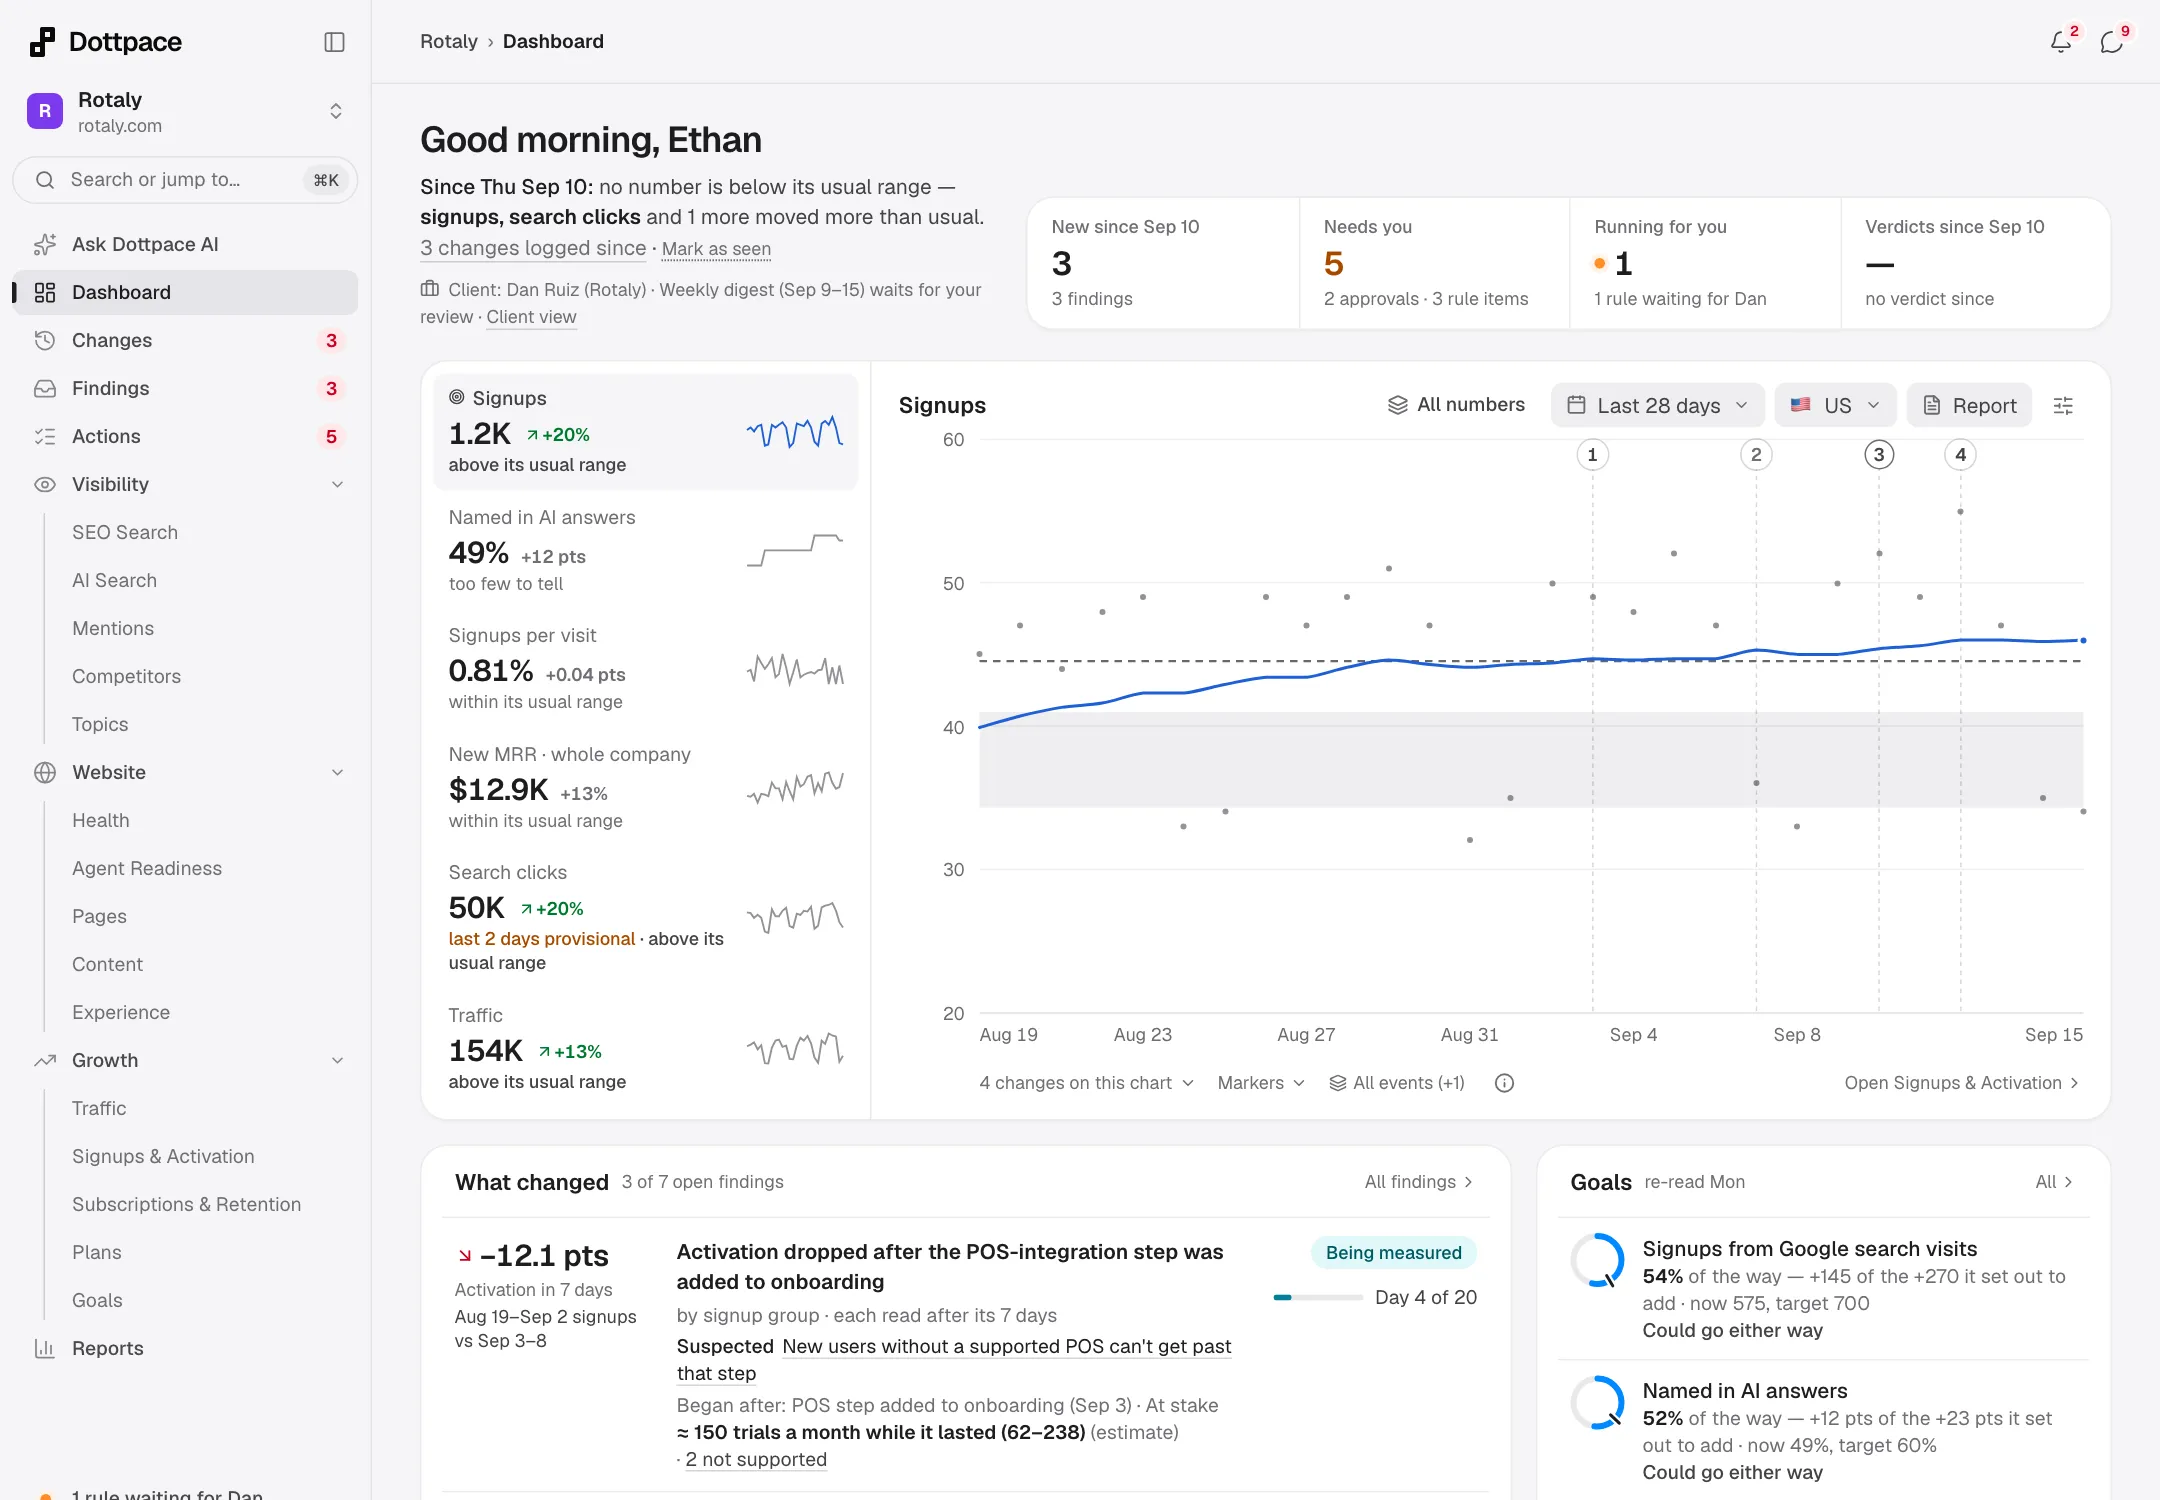
Task: Select chart change marker 4
Action: coord(1960,456)
